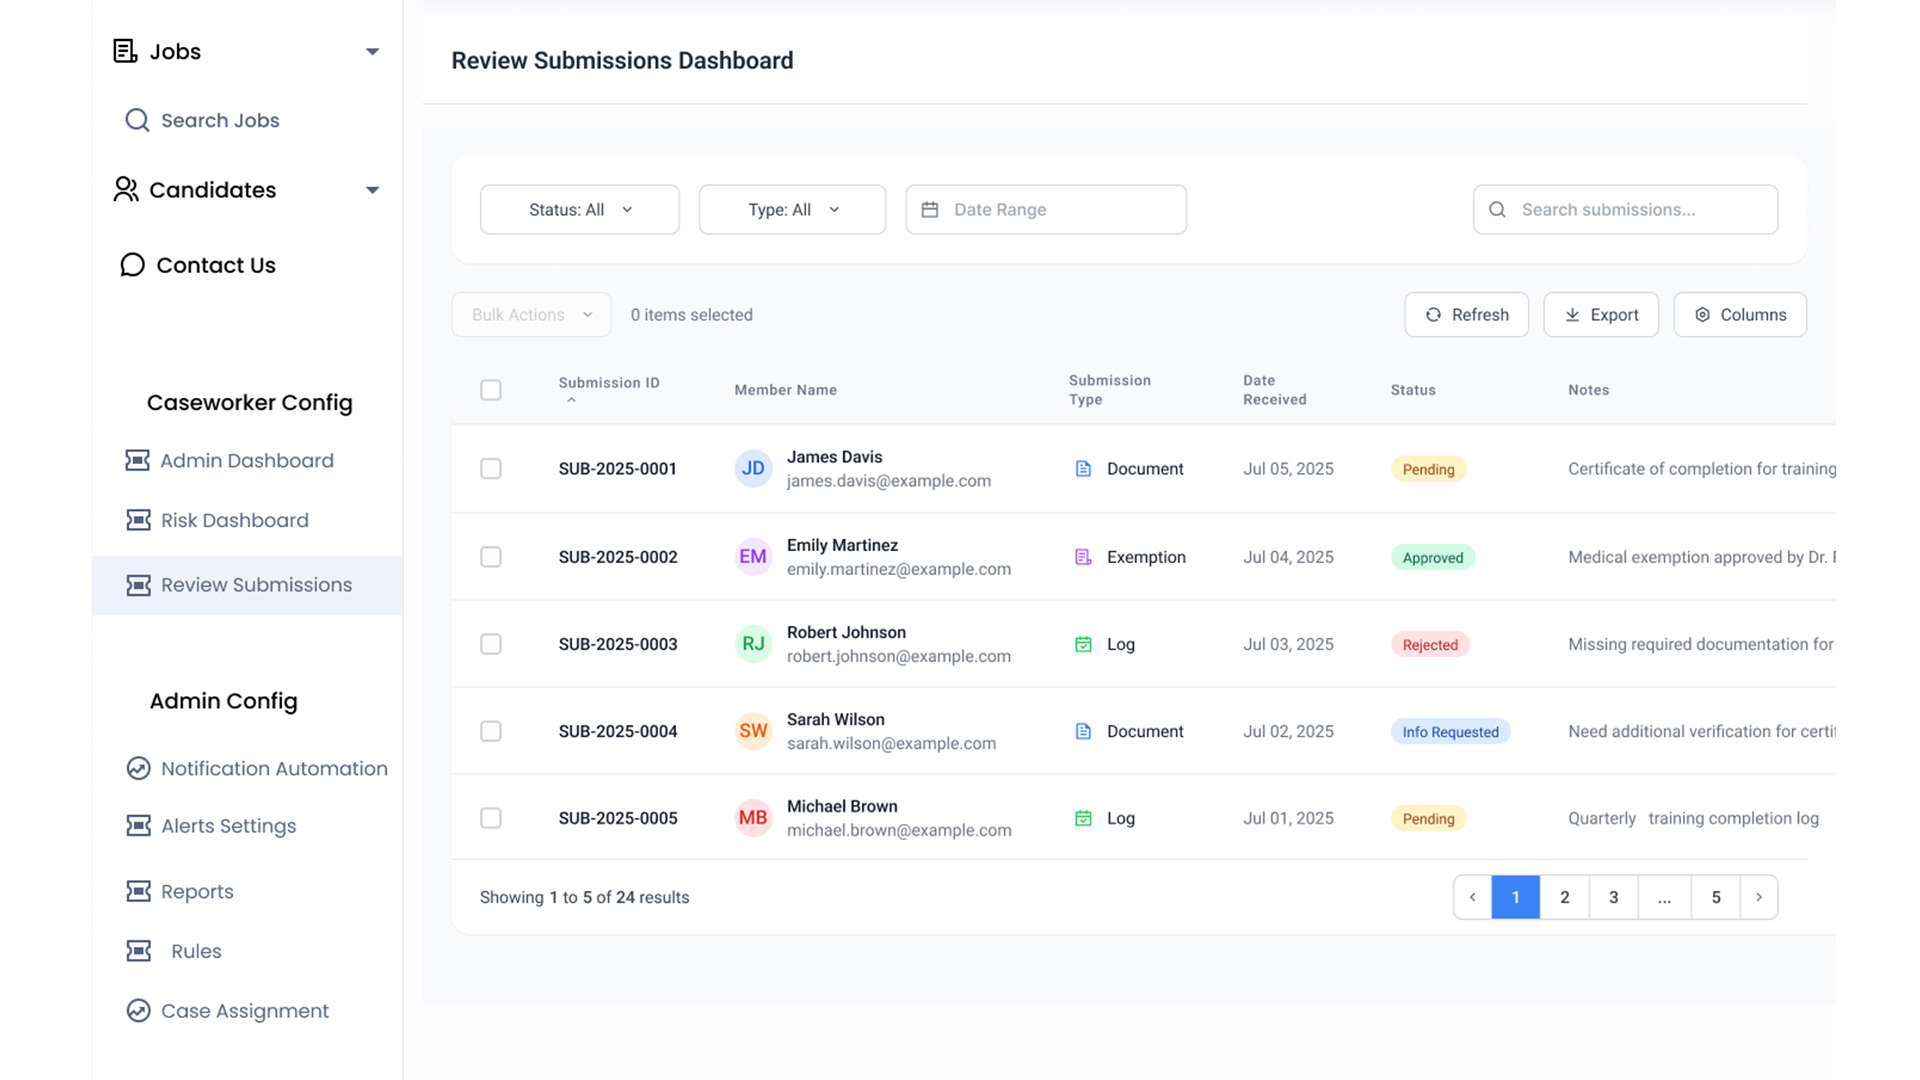Open Search Jobs in sidebar
This screenshot has height=1080, width=1920.
click(220, 120)
